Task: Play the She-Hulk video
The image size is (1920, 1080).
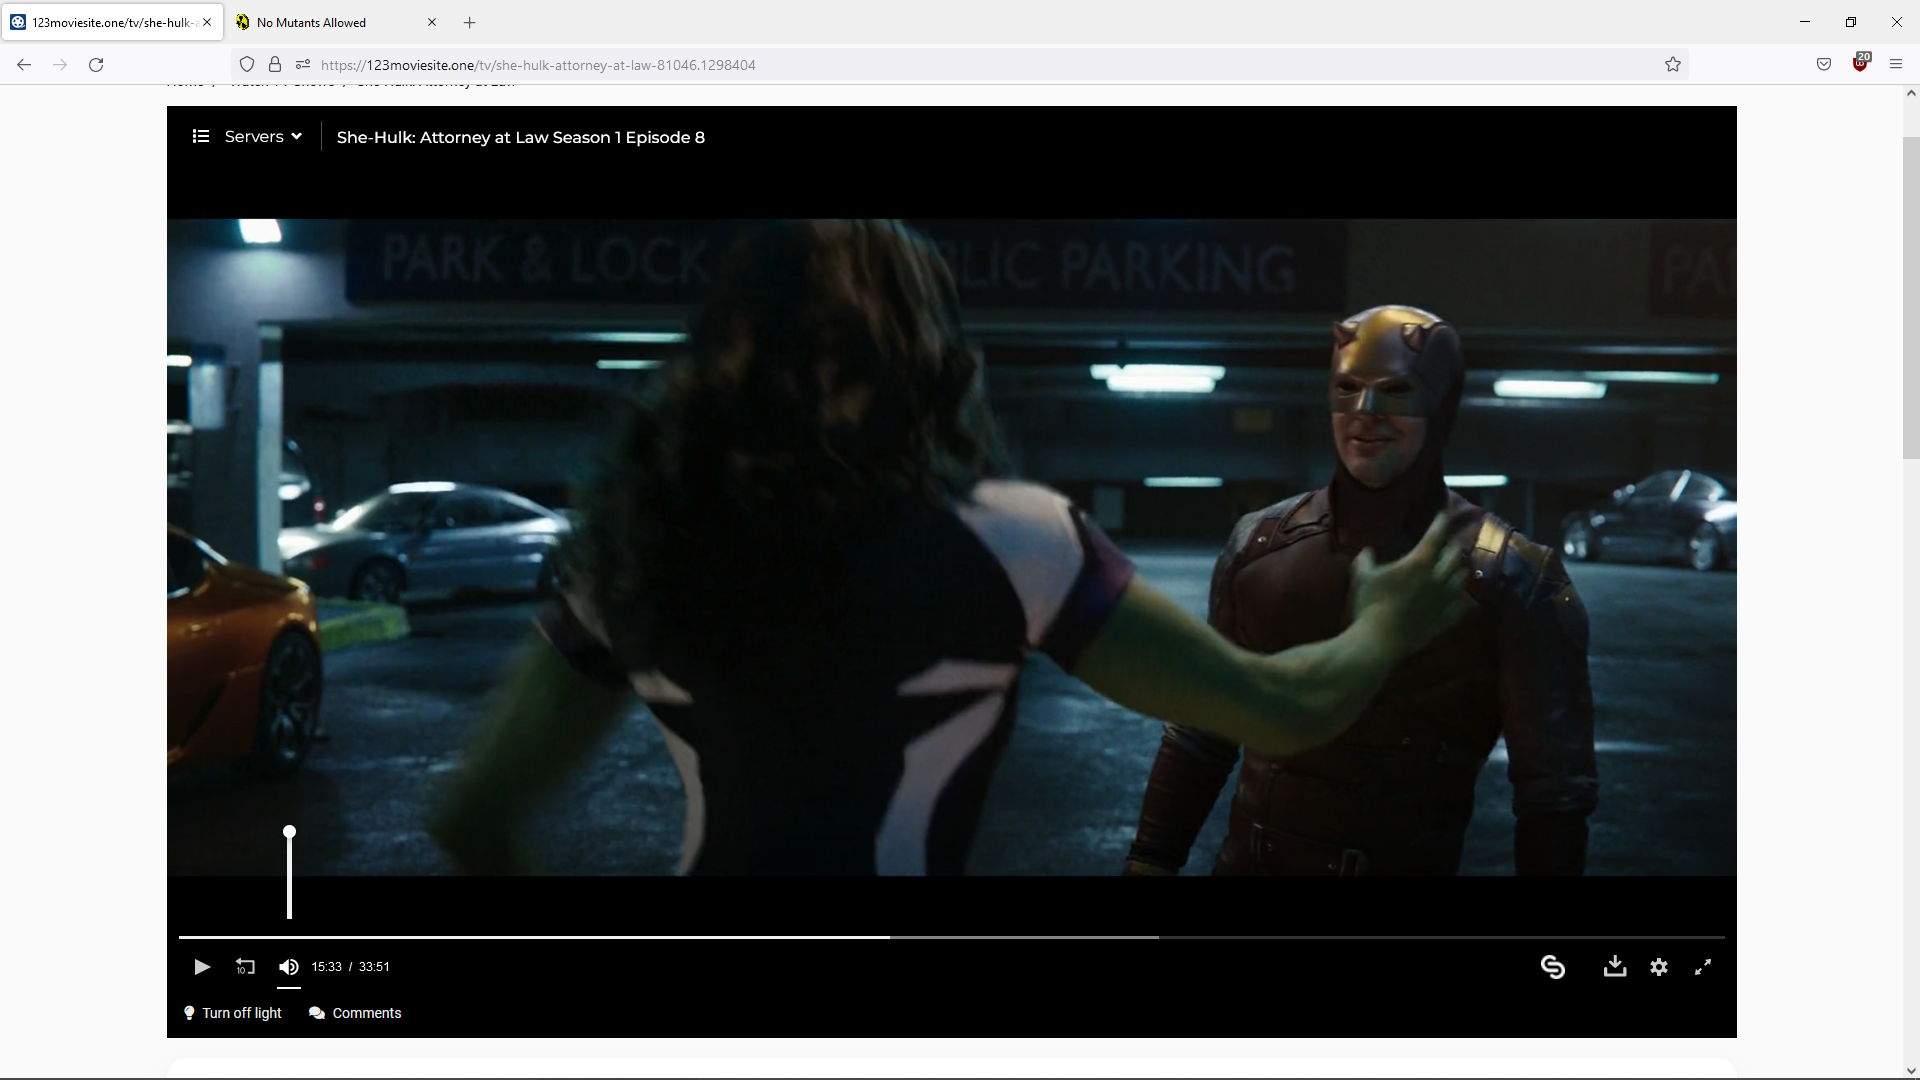Action: (x=202, y=967)
